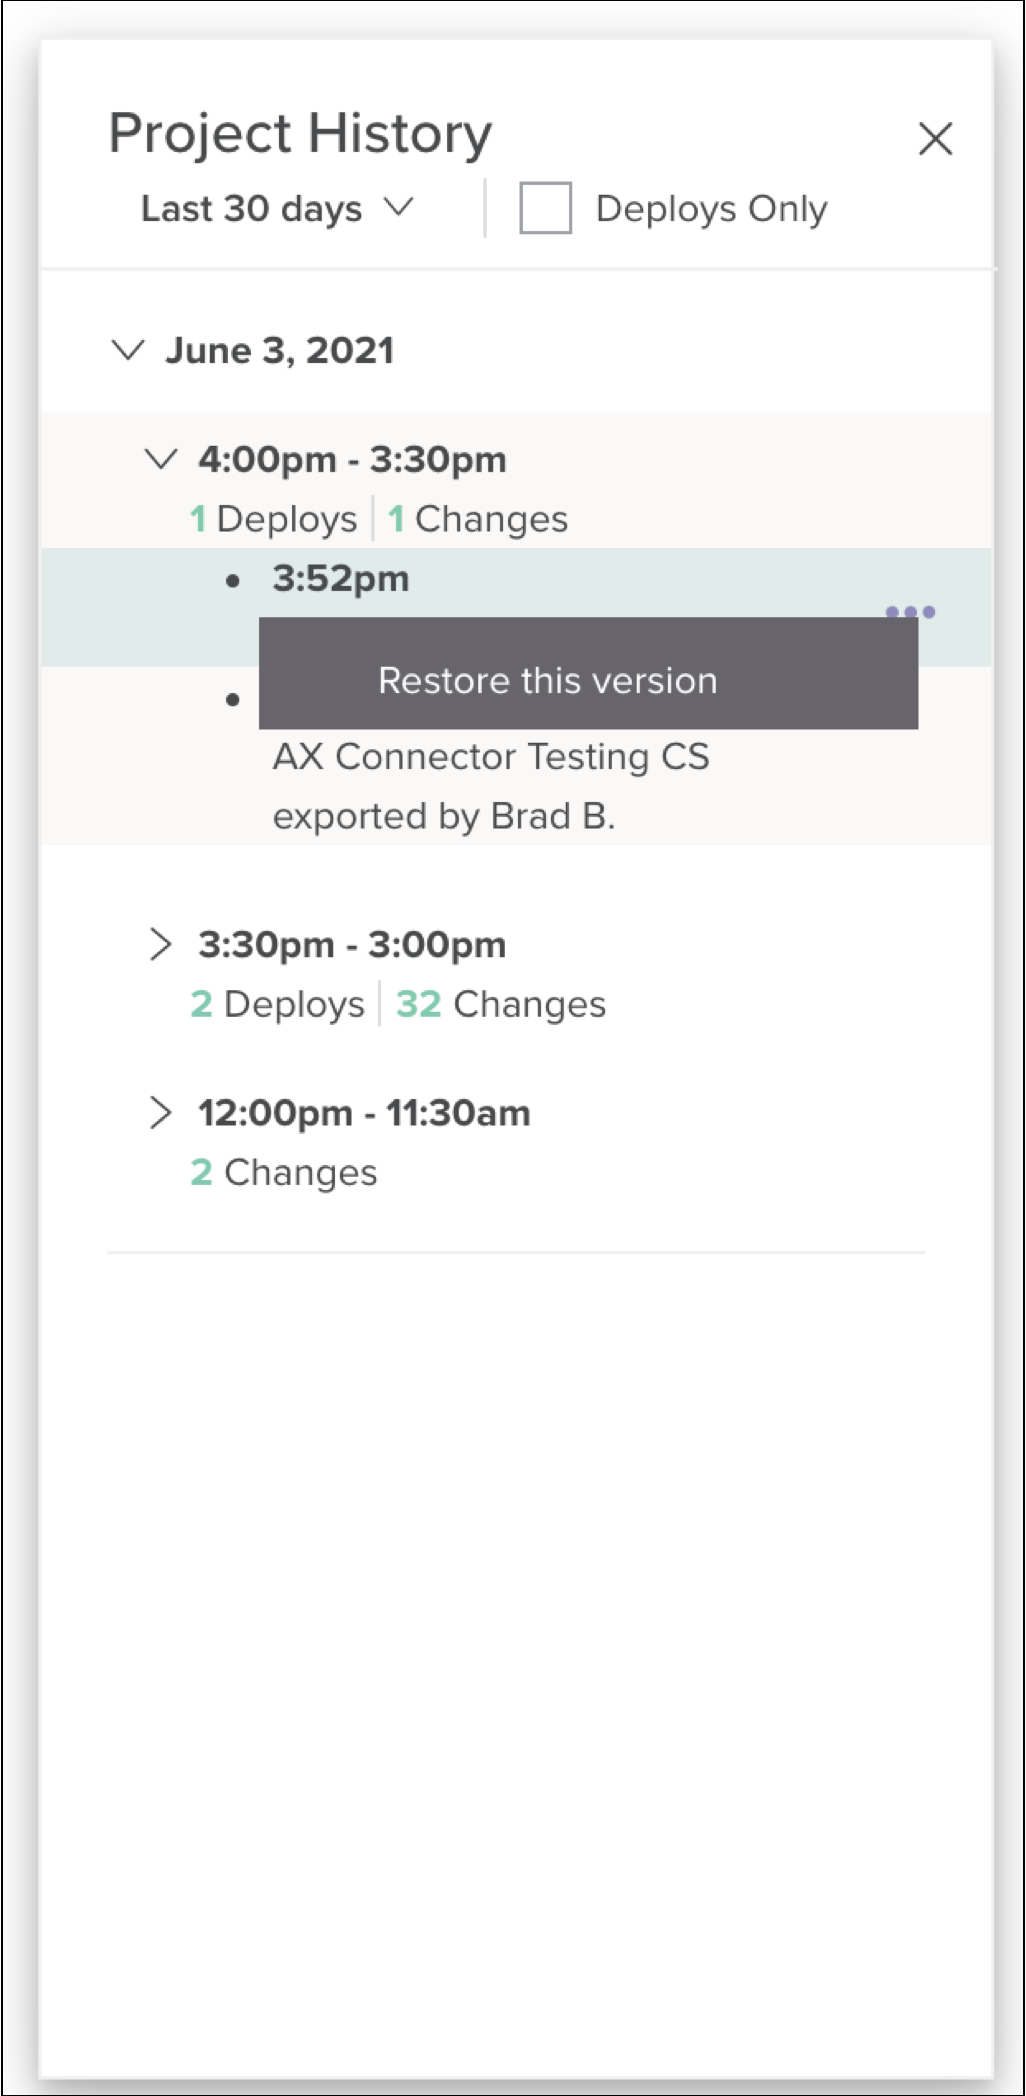Collapse the 4:00pm - 3:30pm group

[x=161, y=459]
